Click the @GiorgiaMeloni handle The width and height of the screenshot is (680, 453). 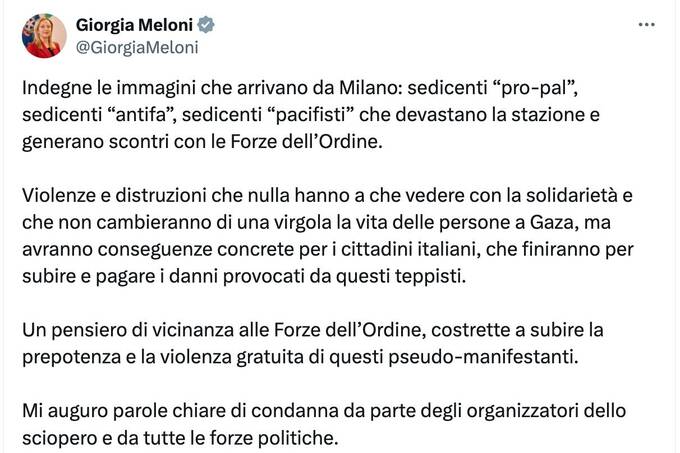coord(137,46)
